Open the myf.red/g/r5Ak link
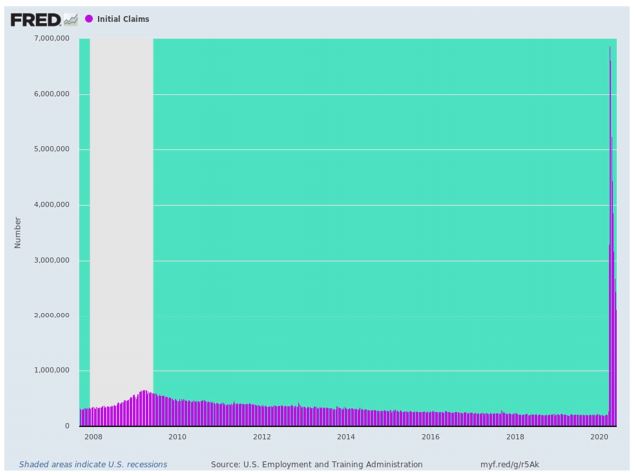Viewport: 635px width, 476px height. click(x=509, y=464)
